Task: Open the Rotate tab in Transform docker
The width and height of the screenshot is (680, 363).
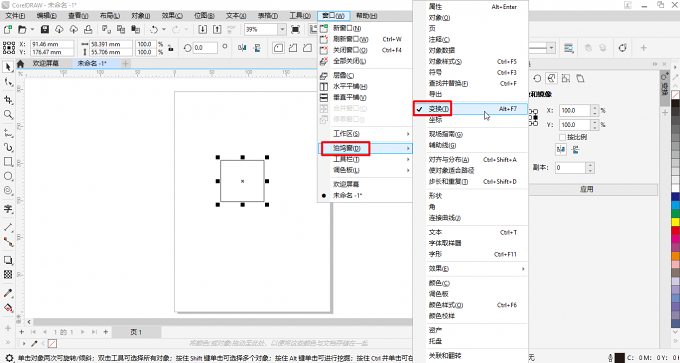Action: [537, 78]
